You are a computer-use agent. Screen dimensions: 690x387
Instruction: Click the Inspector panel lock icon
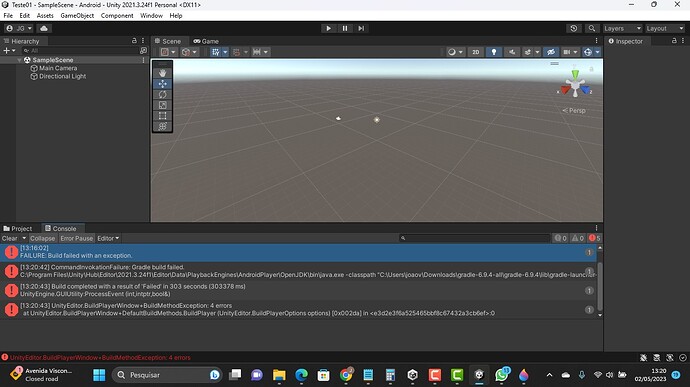[x=674, y=41]
